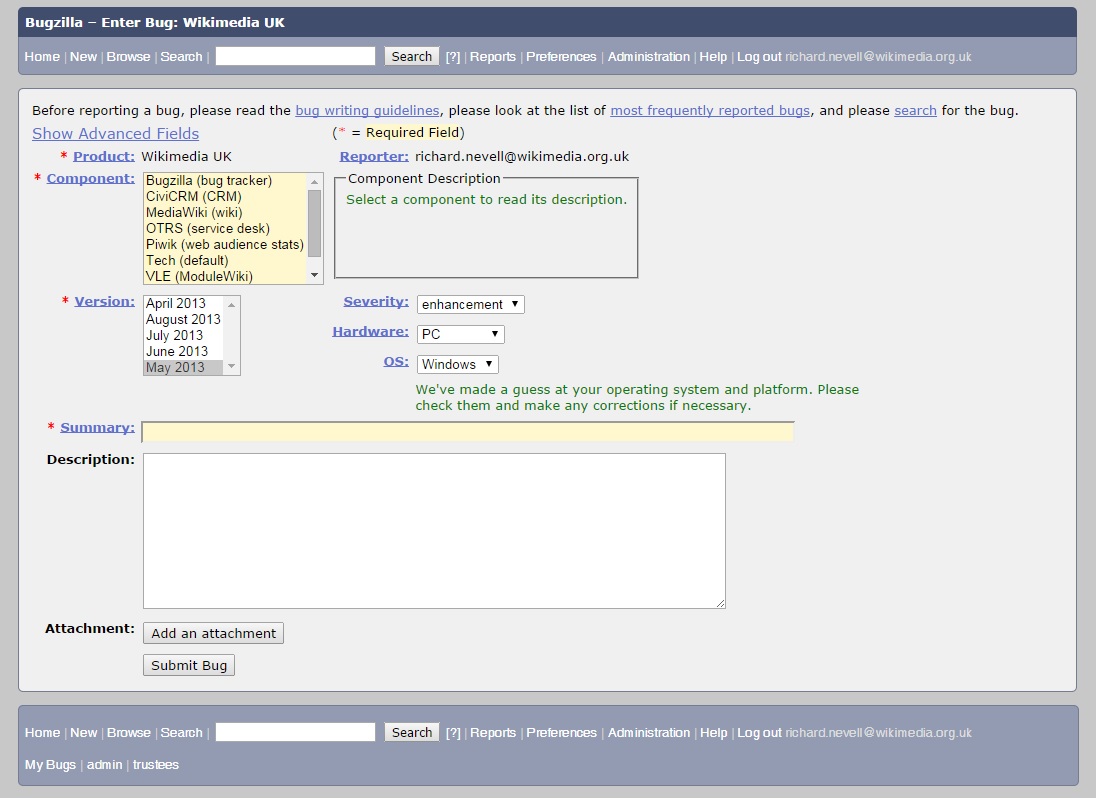The width and height of the screenshot is (1096, 798).
Task: Select OTRS (service desk) component
Action: (224, 228)
